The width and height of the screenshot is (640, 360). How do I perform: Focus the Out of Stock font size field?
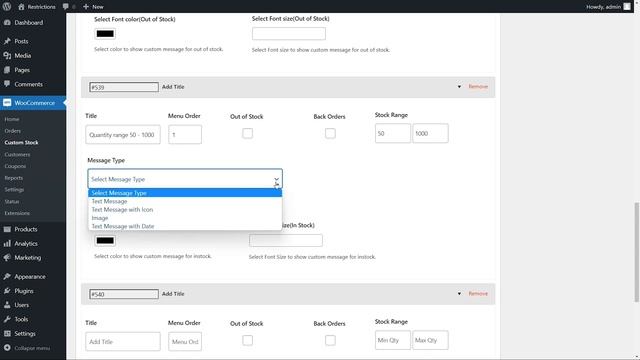[x=289, y=33]
